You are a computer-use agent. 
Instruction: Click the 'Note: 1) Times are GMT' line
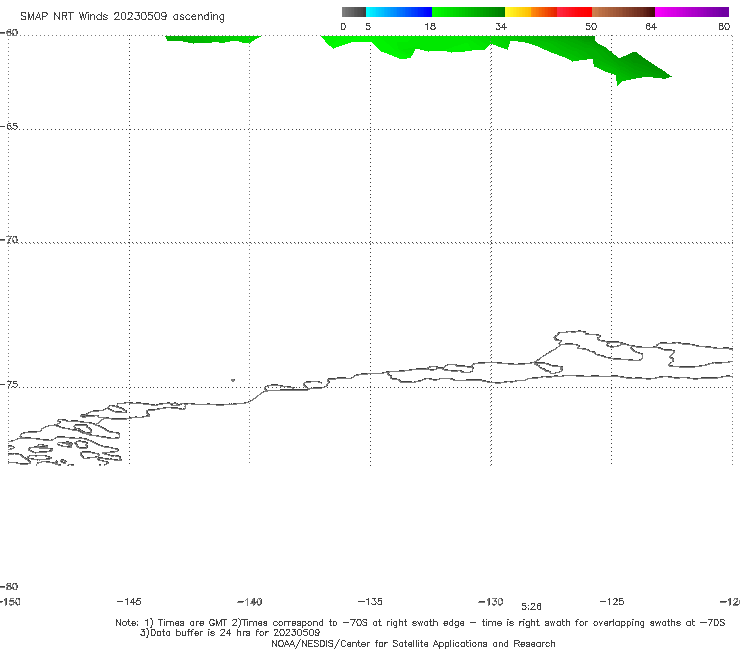[x=420, y=623]
